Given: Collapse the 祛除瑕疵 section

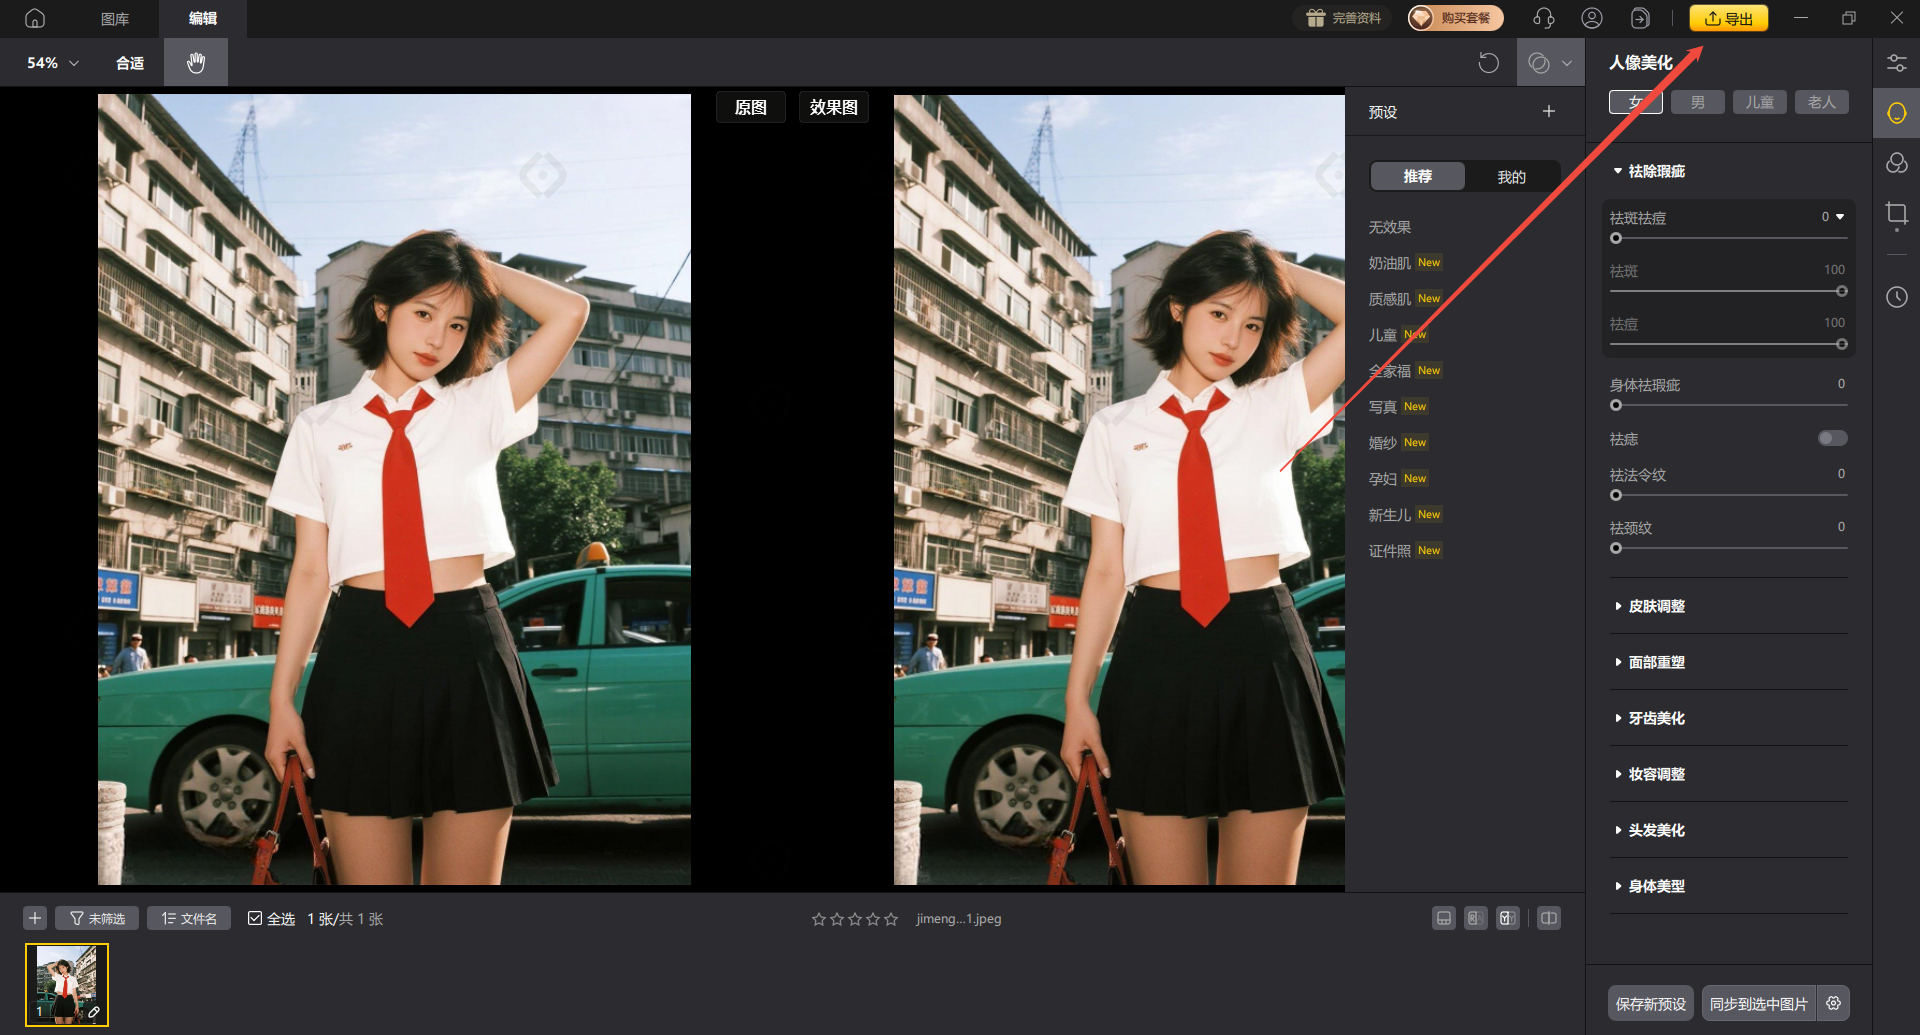Looking at the screenshot, I should [x=1656, y=171].
